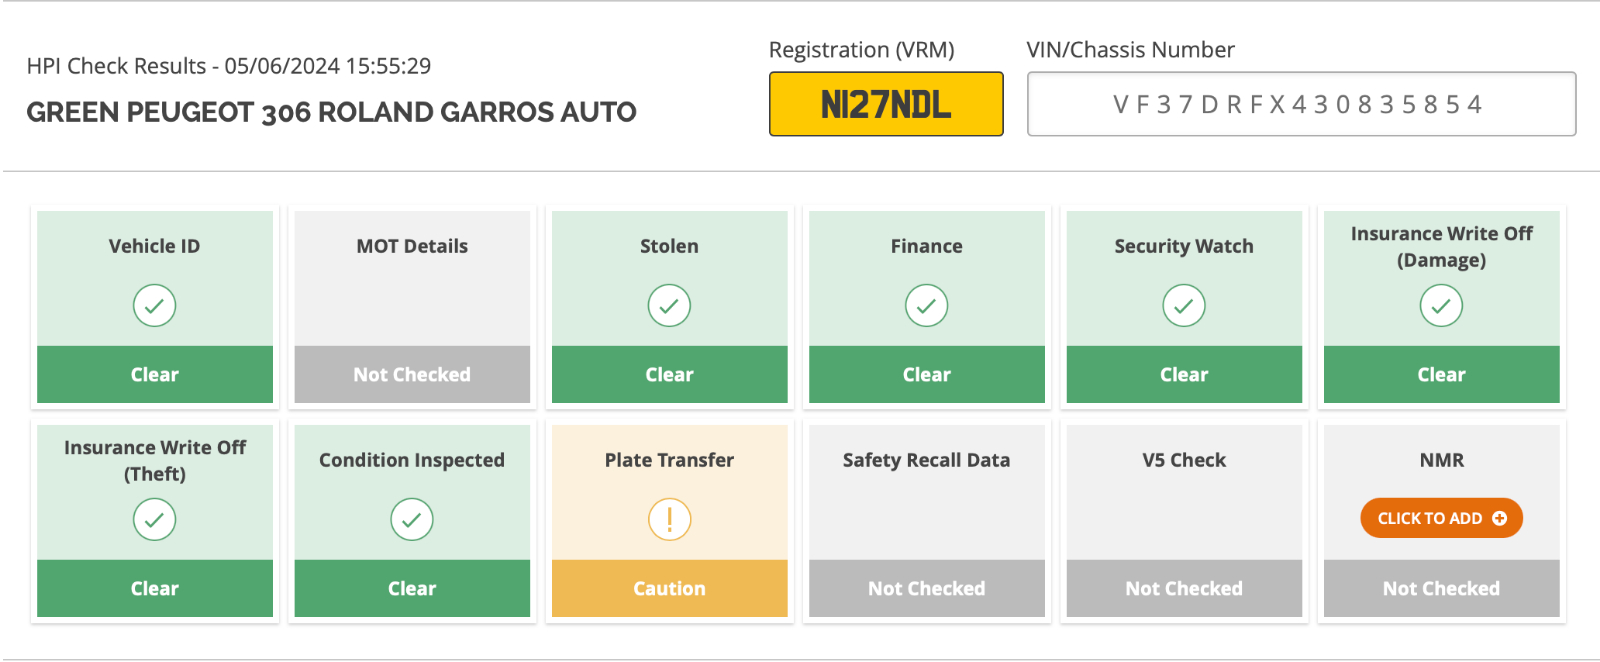This screenshot has height=662, width=1600.
Task: Click into the VIN/Chassis Number field
Action: [x=1301, y=104]
